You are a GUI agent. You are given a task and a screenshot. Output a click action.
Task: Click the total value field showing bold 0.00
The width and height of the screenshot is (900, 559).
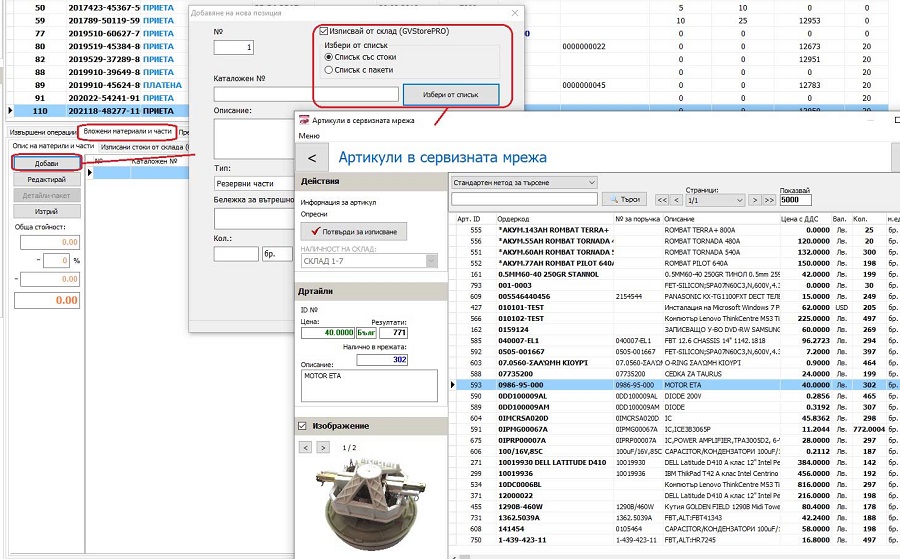[47, 300]
